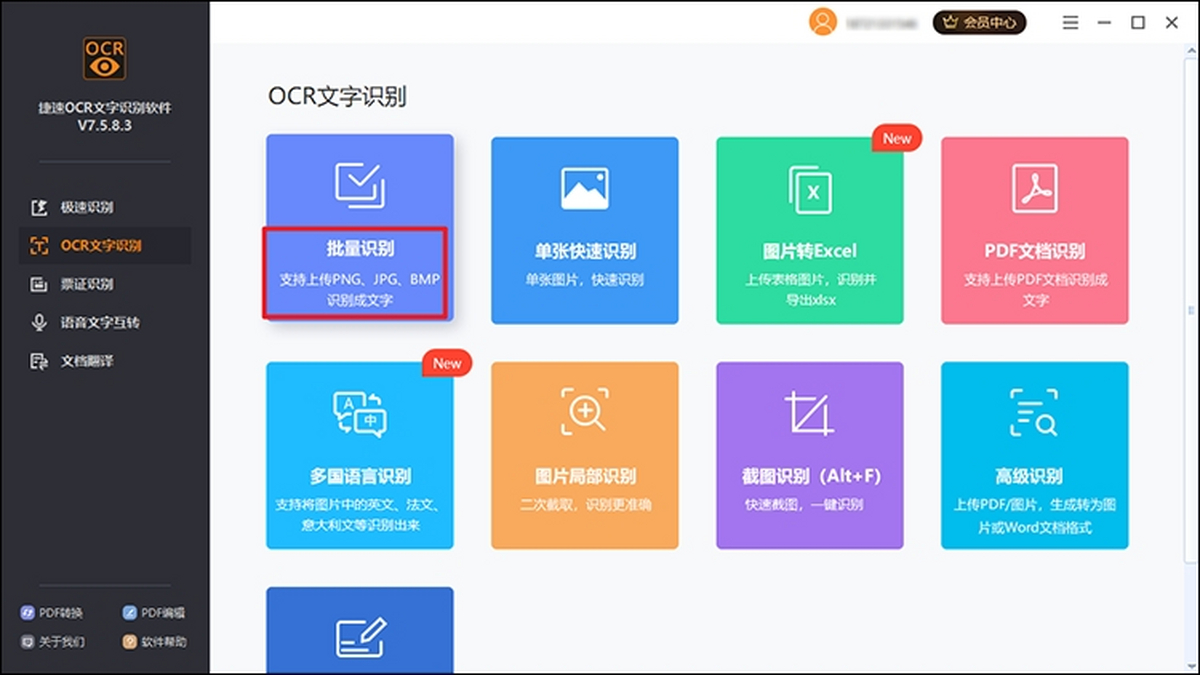The image size is (1200, 675).
Task: Click the picture icon of 单张快速识别
Action: pyautogui.click(x=584, y=188)
